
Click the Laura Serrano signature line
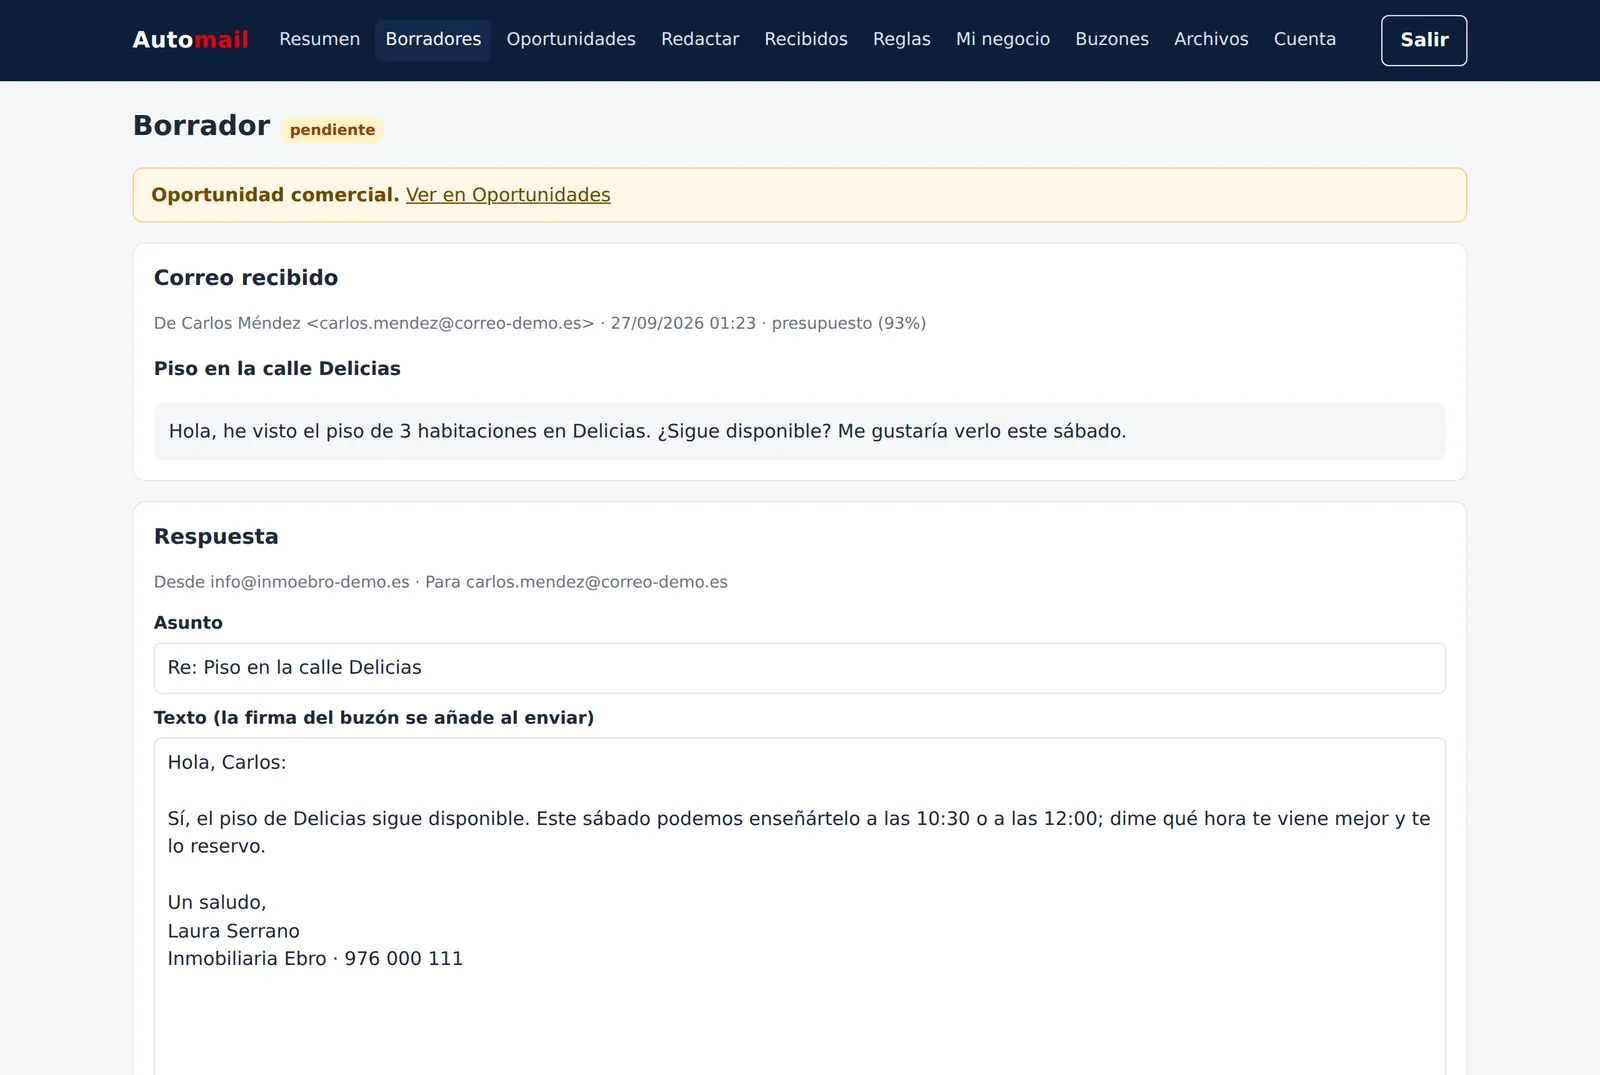point(234,931)
